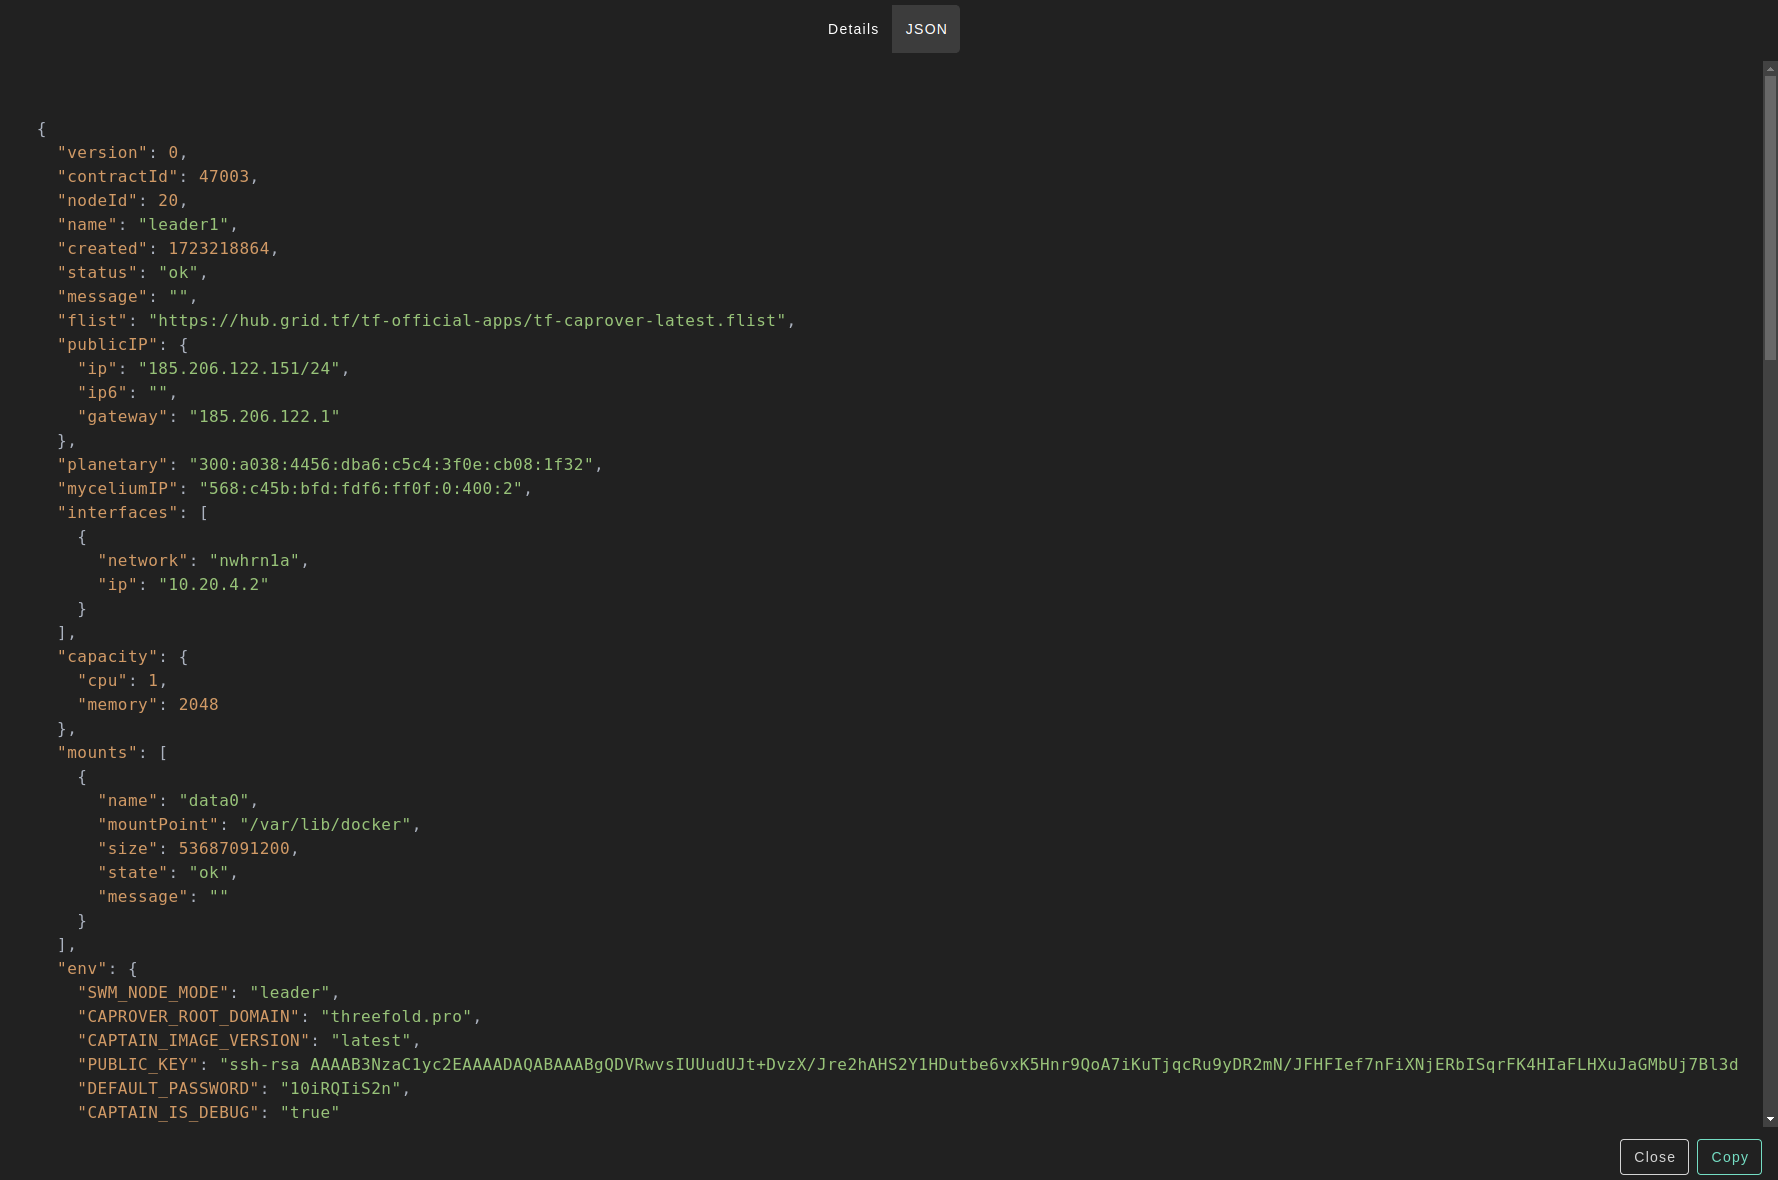Copy the JSON with Copy button
The height and width of the screenshot is (1180, 1778).
pos(1728,1157)
